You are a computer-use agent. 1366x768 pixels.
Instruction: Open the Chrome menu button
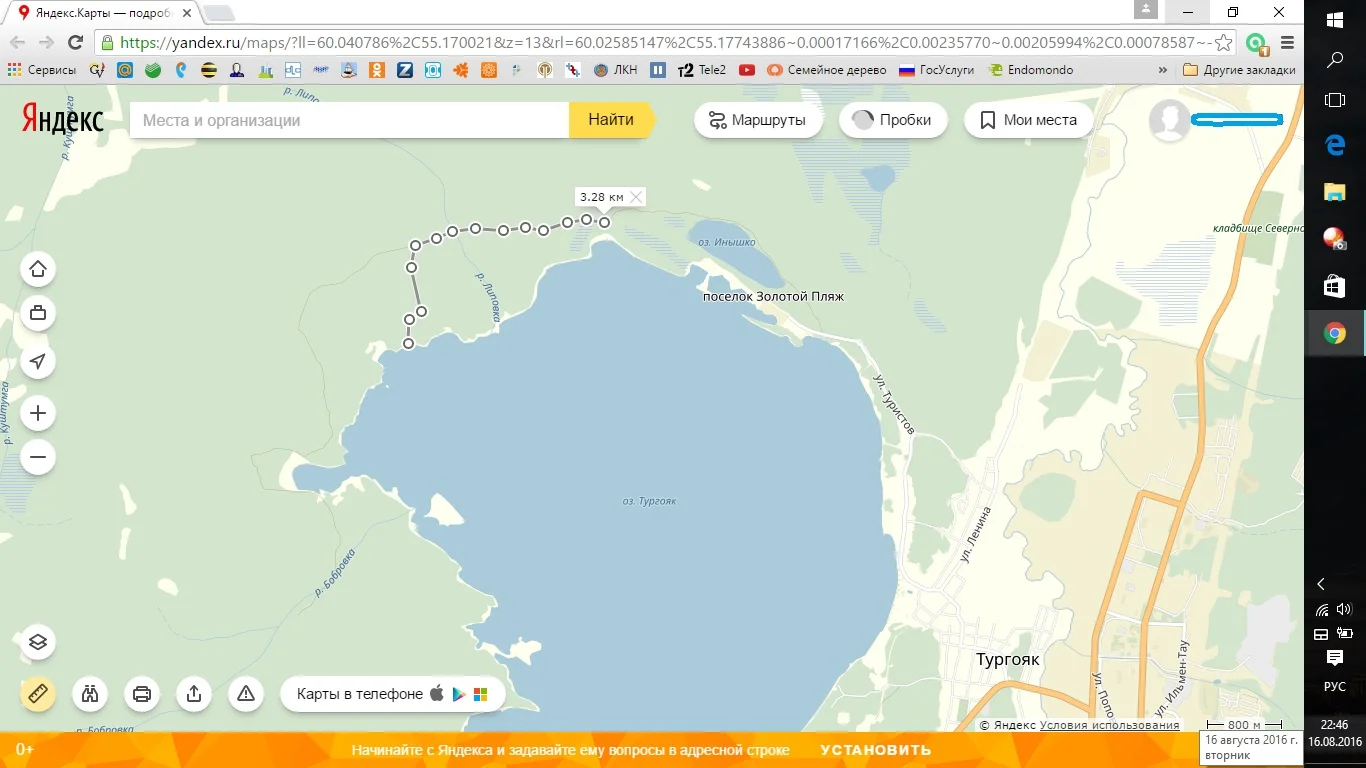coord(1287,43)
